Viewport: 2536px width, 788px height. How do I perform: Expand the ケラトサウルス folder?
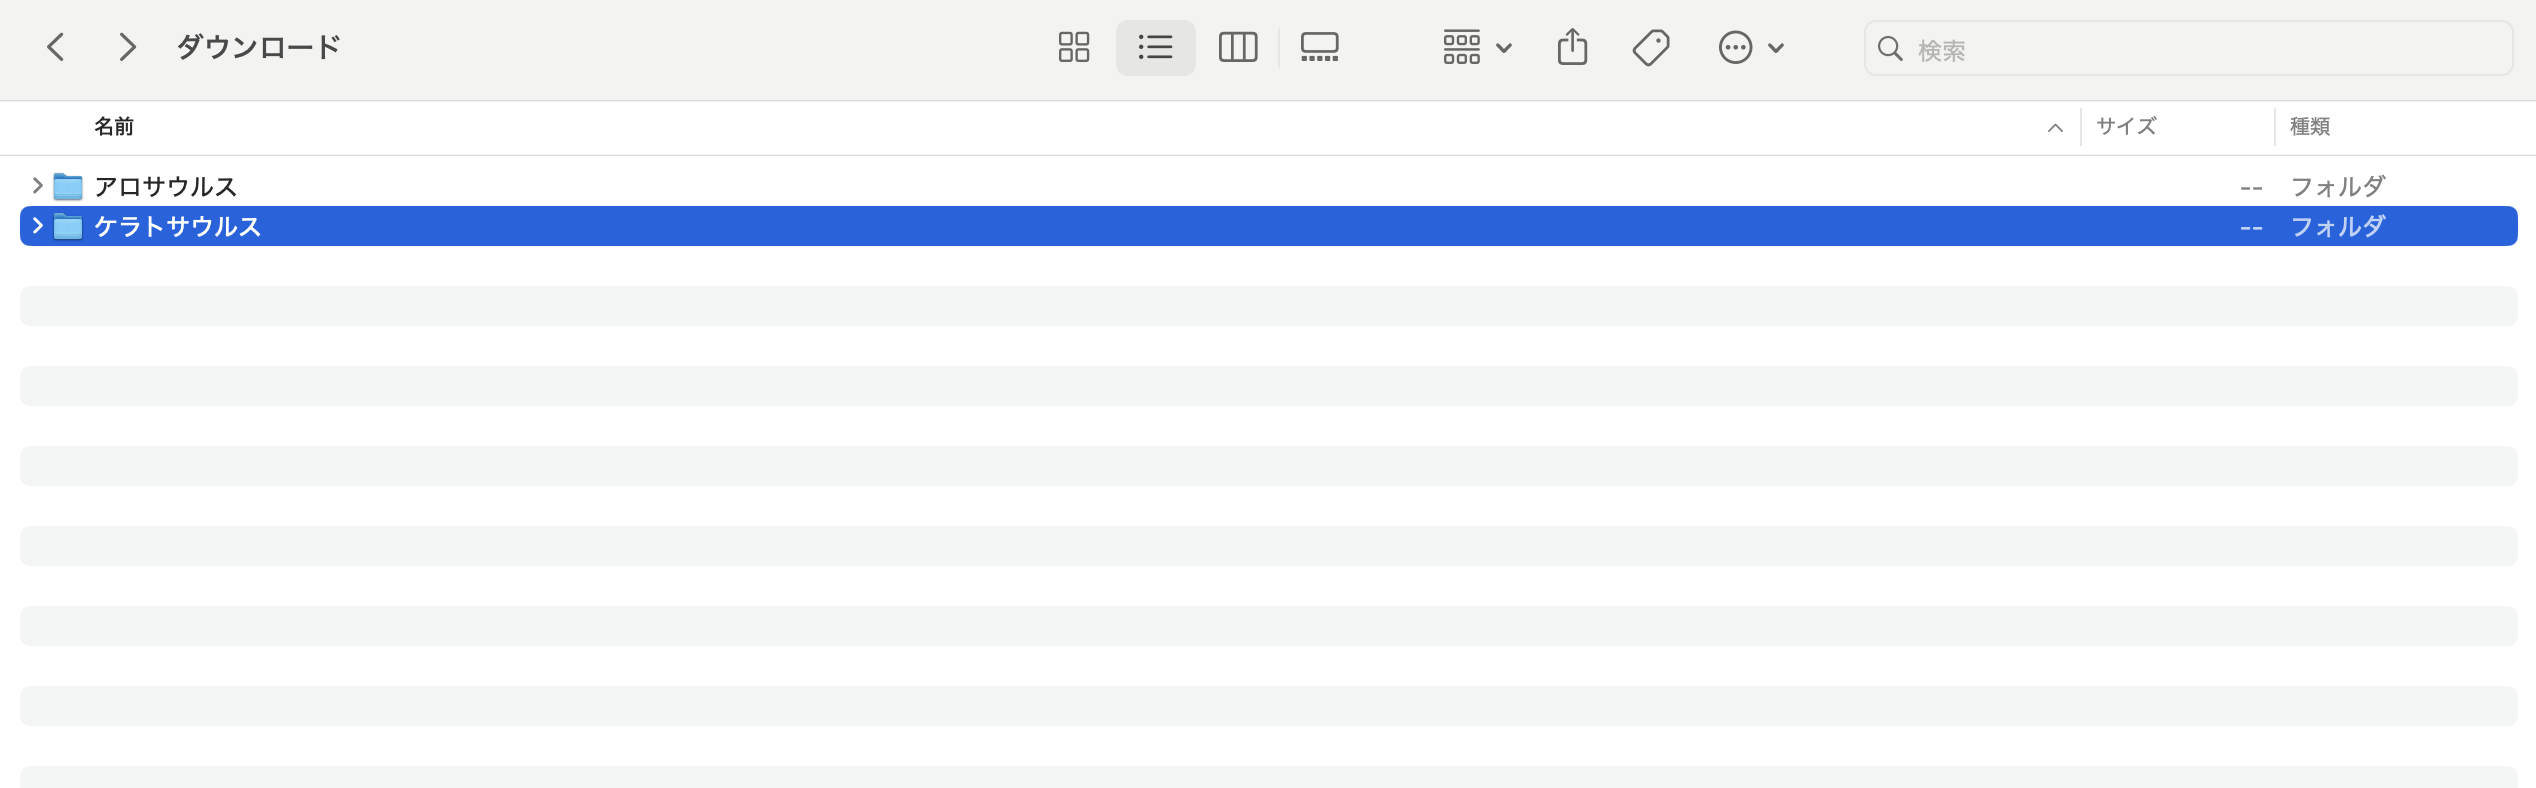(37, 226)
